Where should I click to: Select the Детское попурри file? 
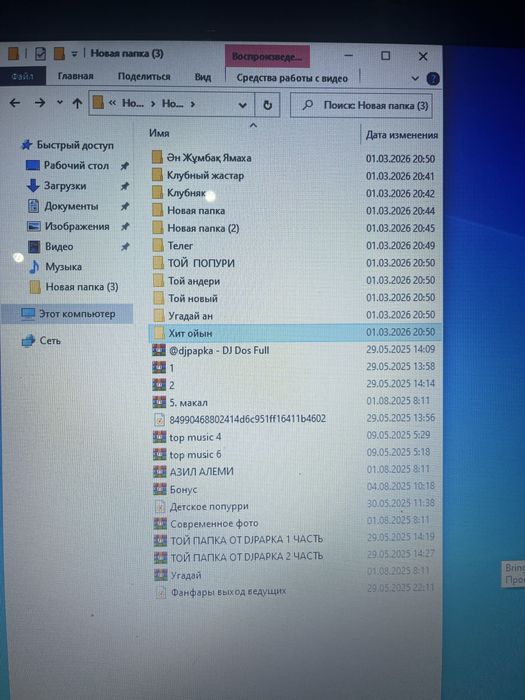point(209,507)
